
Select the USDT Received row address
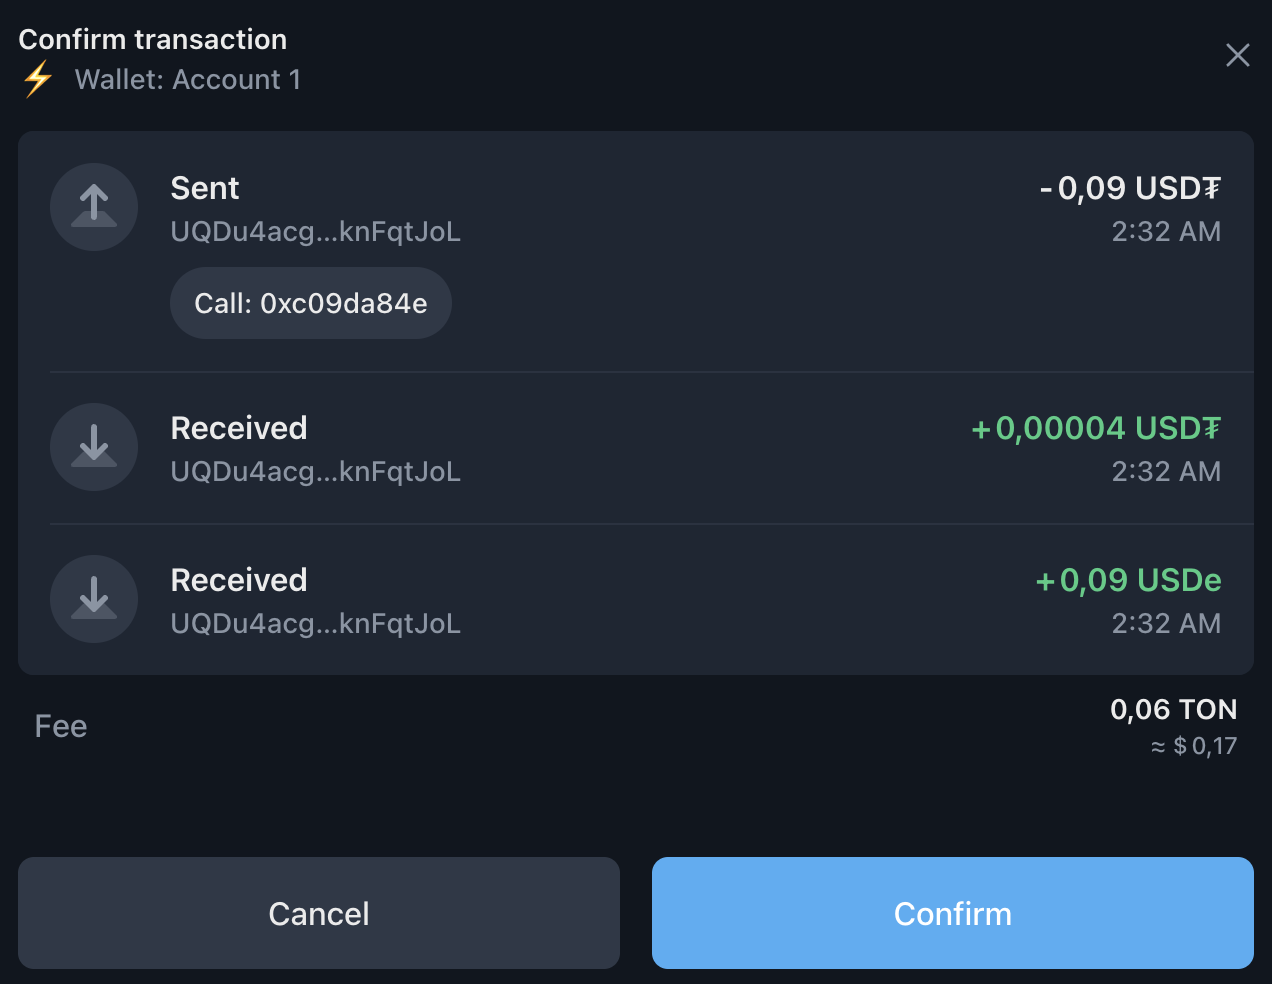pos(315,472)
